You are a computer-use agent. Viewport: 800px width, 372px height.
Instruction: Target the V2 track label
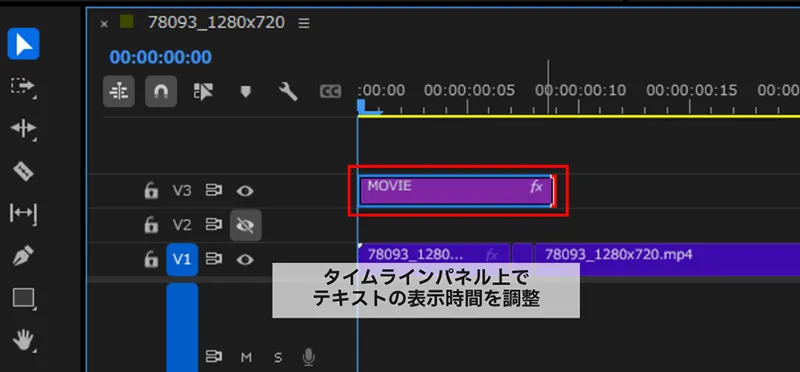pos(182,225)
